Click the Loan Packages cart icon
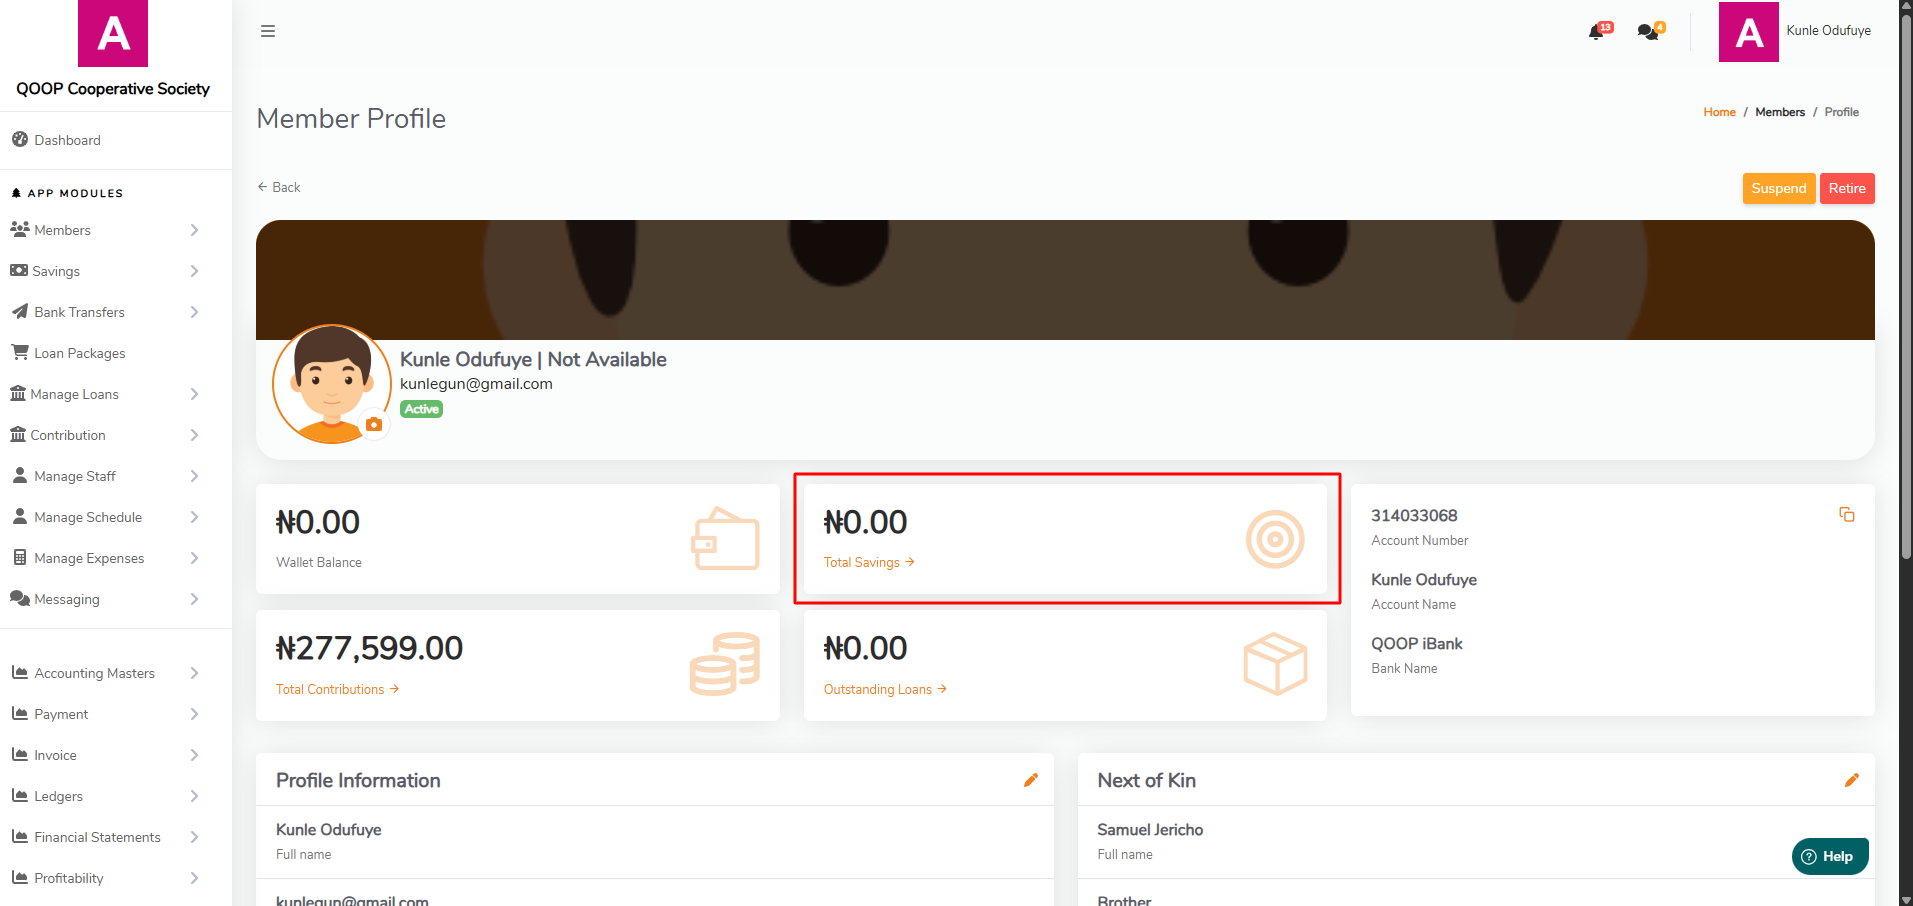The image size is (1913, 906). click(20, 352)
